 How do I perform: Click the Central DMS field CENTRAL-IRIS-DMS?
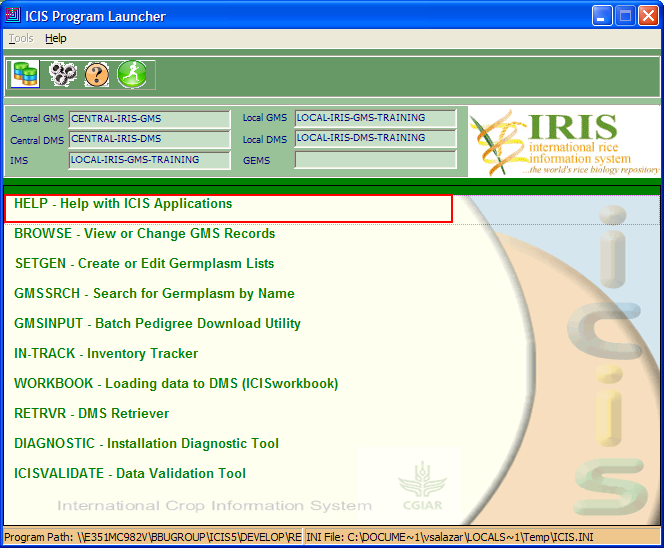[149, 139]
